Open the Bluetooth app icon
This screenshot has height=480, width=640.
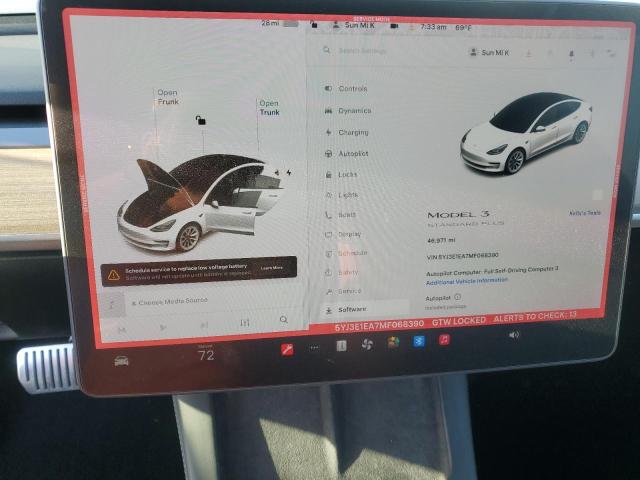(x=419, y=341)
